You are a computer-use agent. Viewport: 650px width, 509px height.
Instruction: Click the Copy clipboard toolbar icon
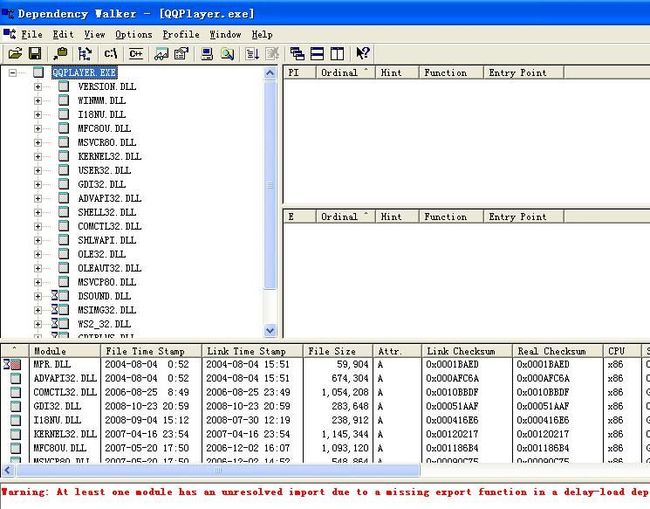(x=61, y=53)
